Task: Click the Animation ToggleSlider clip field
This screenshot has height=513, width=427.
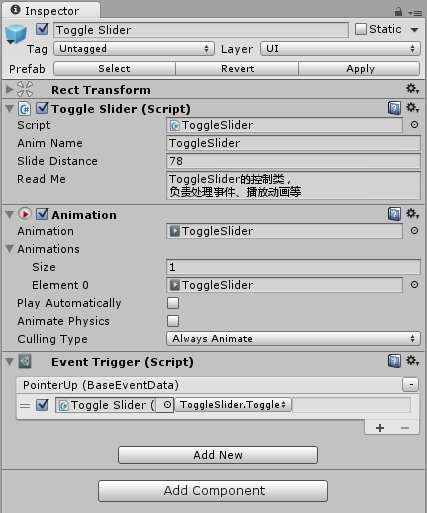Action: [284, 231]
